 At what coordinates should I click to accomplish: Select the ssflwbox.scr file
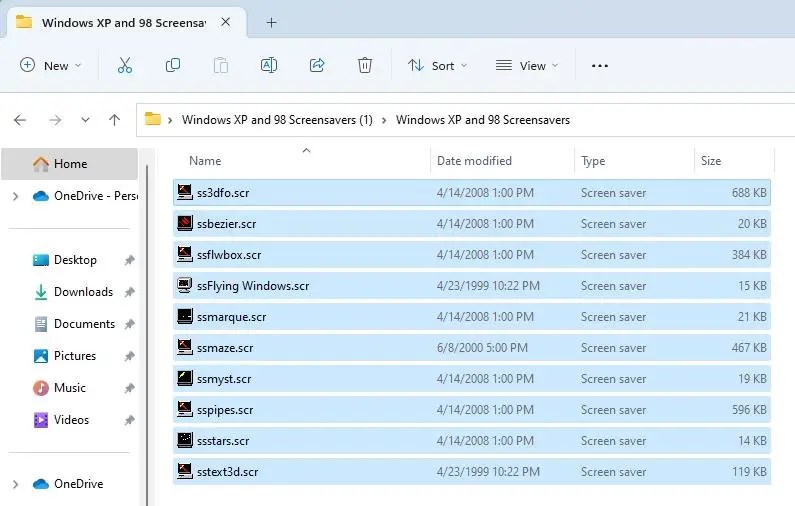tap(472, 255)
